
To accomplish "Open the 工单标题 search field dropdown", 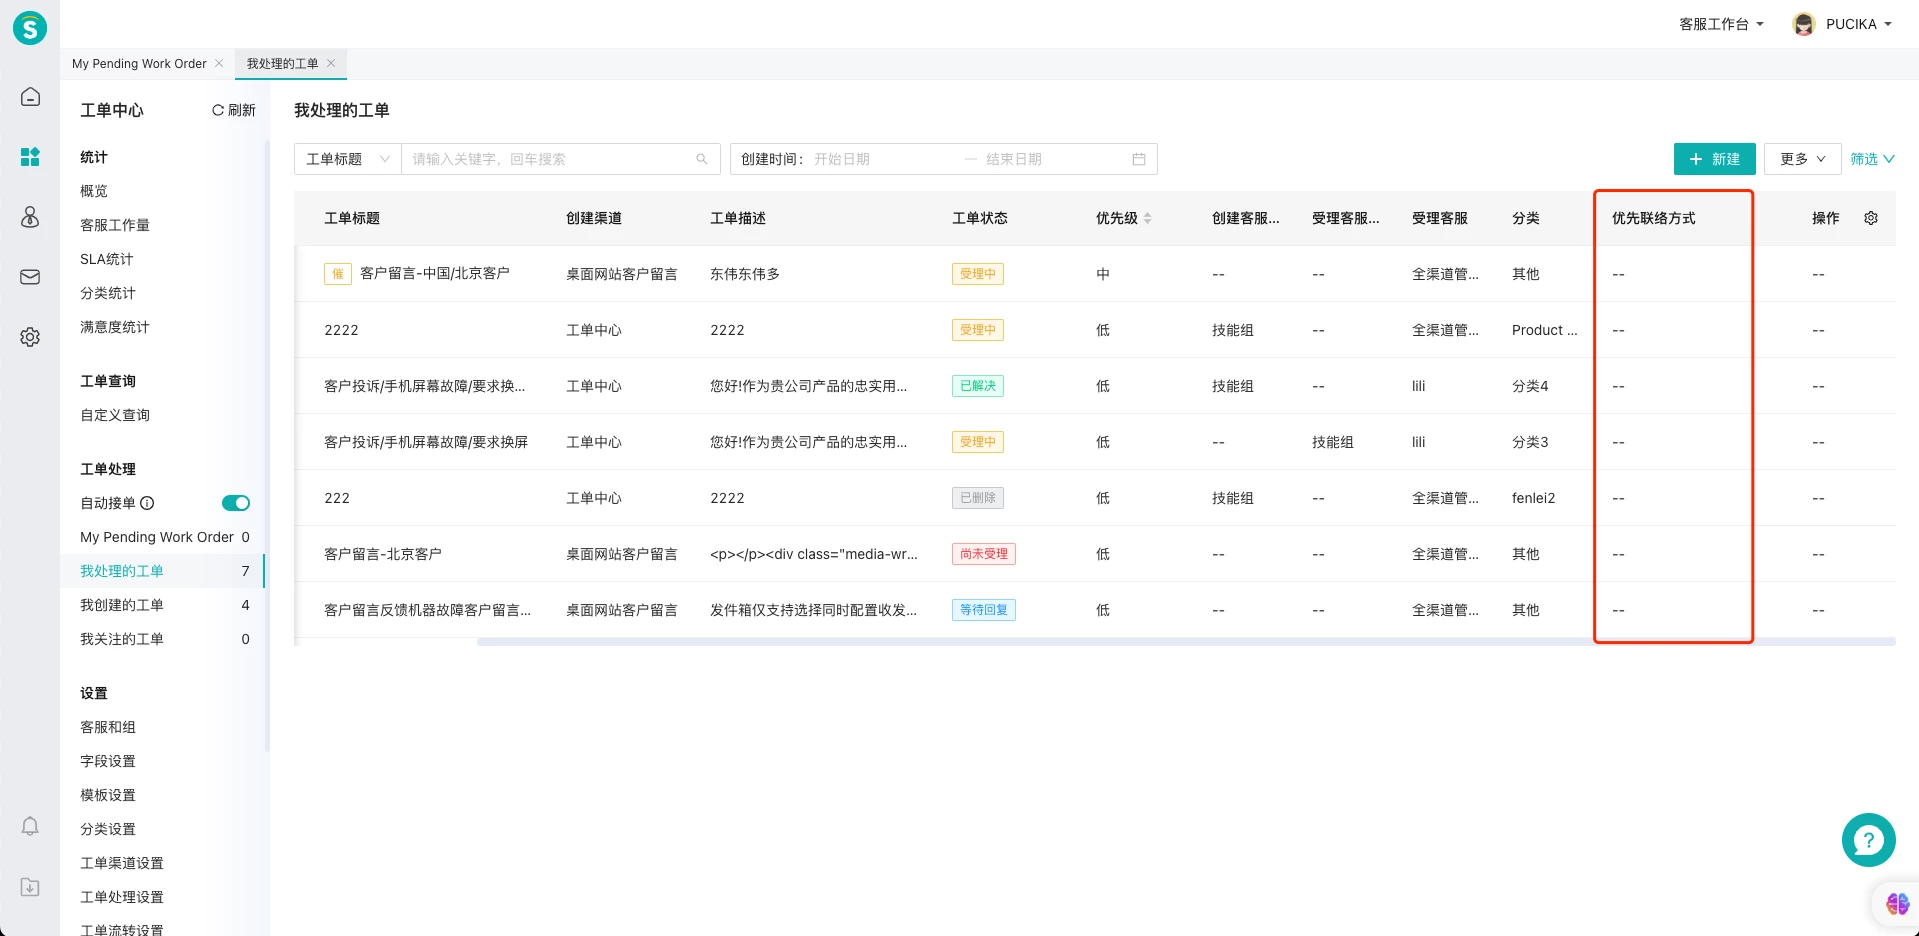I will click(x=348, y=159).
